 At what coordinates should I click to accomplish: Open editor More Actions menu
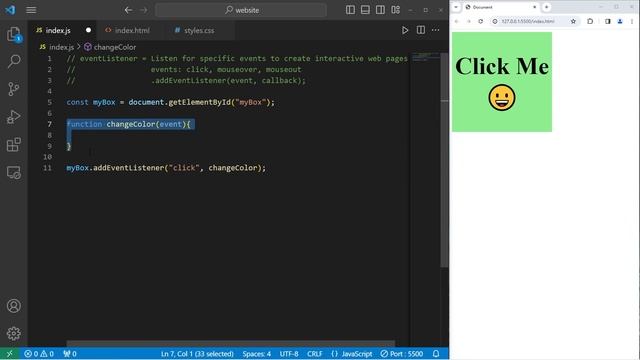(x=436, y=30)
